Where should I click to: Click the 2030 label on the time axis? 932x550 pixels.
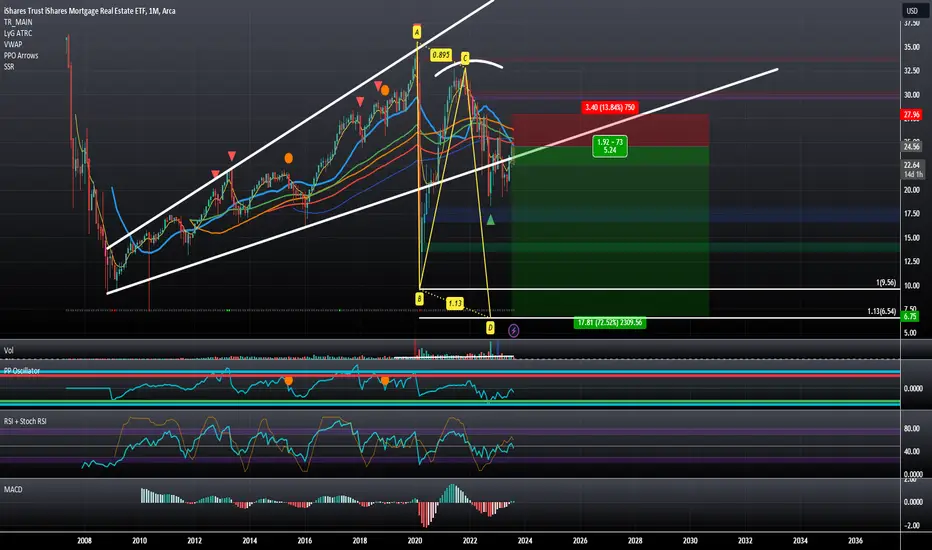tap(690, 540)
